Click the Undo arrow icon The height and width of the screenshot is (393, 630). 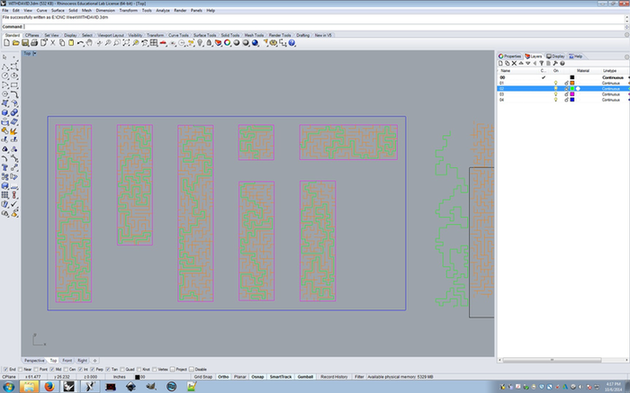(x=80, y=43)
